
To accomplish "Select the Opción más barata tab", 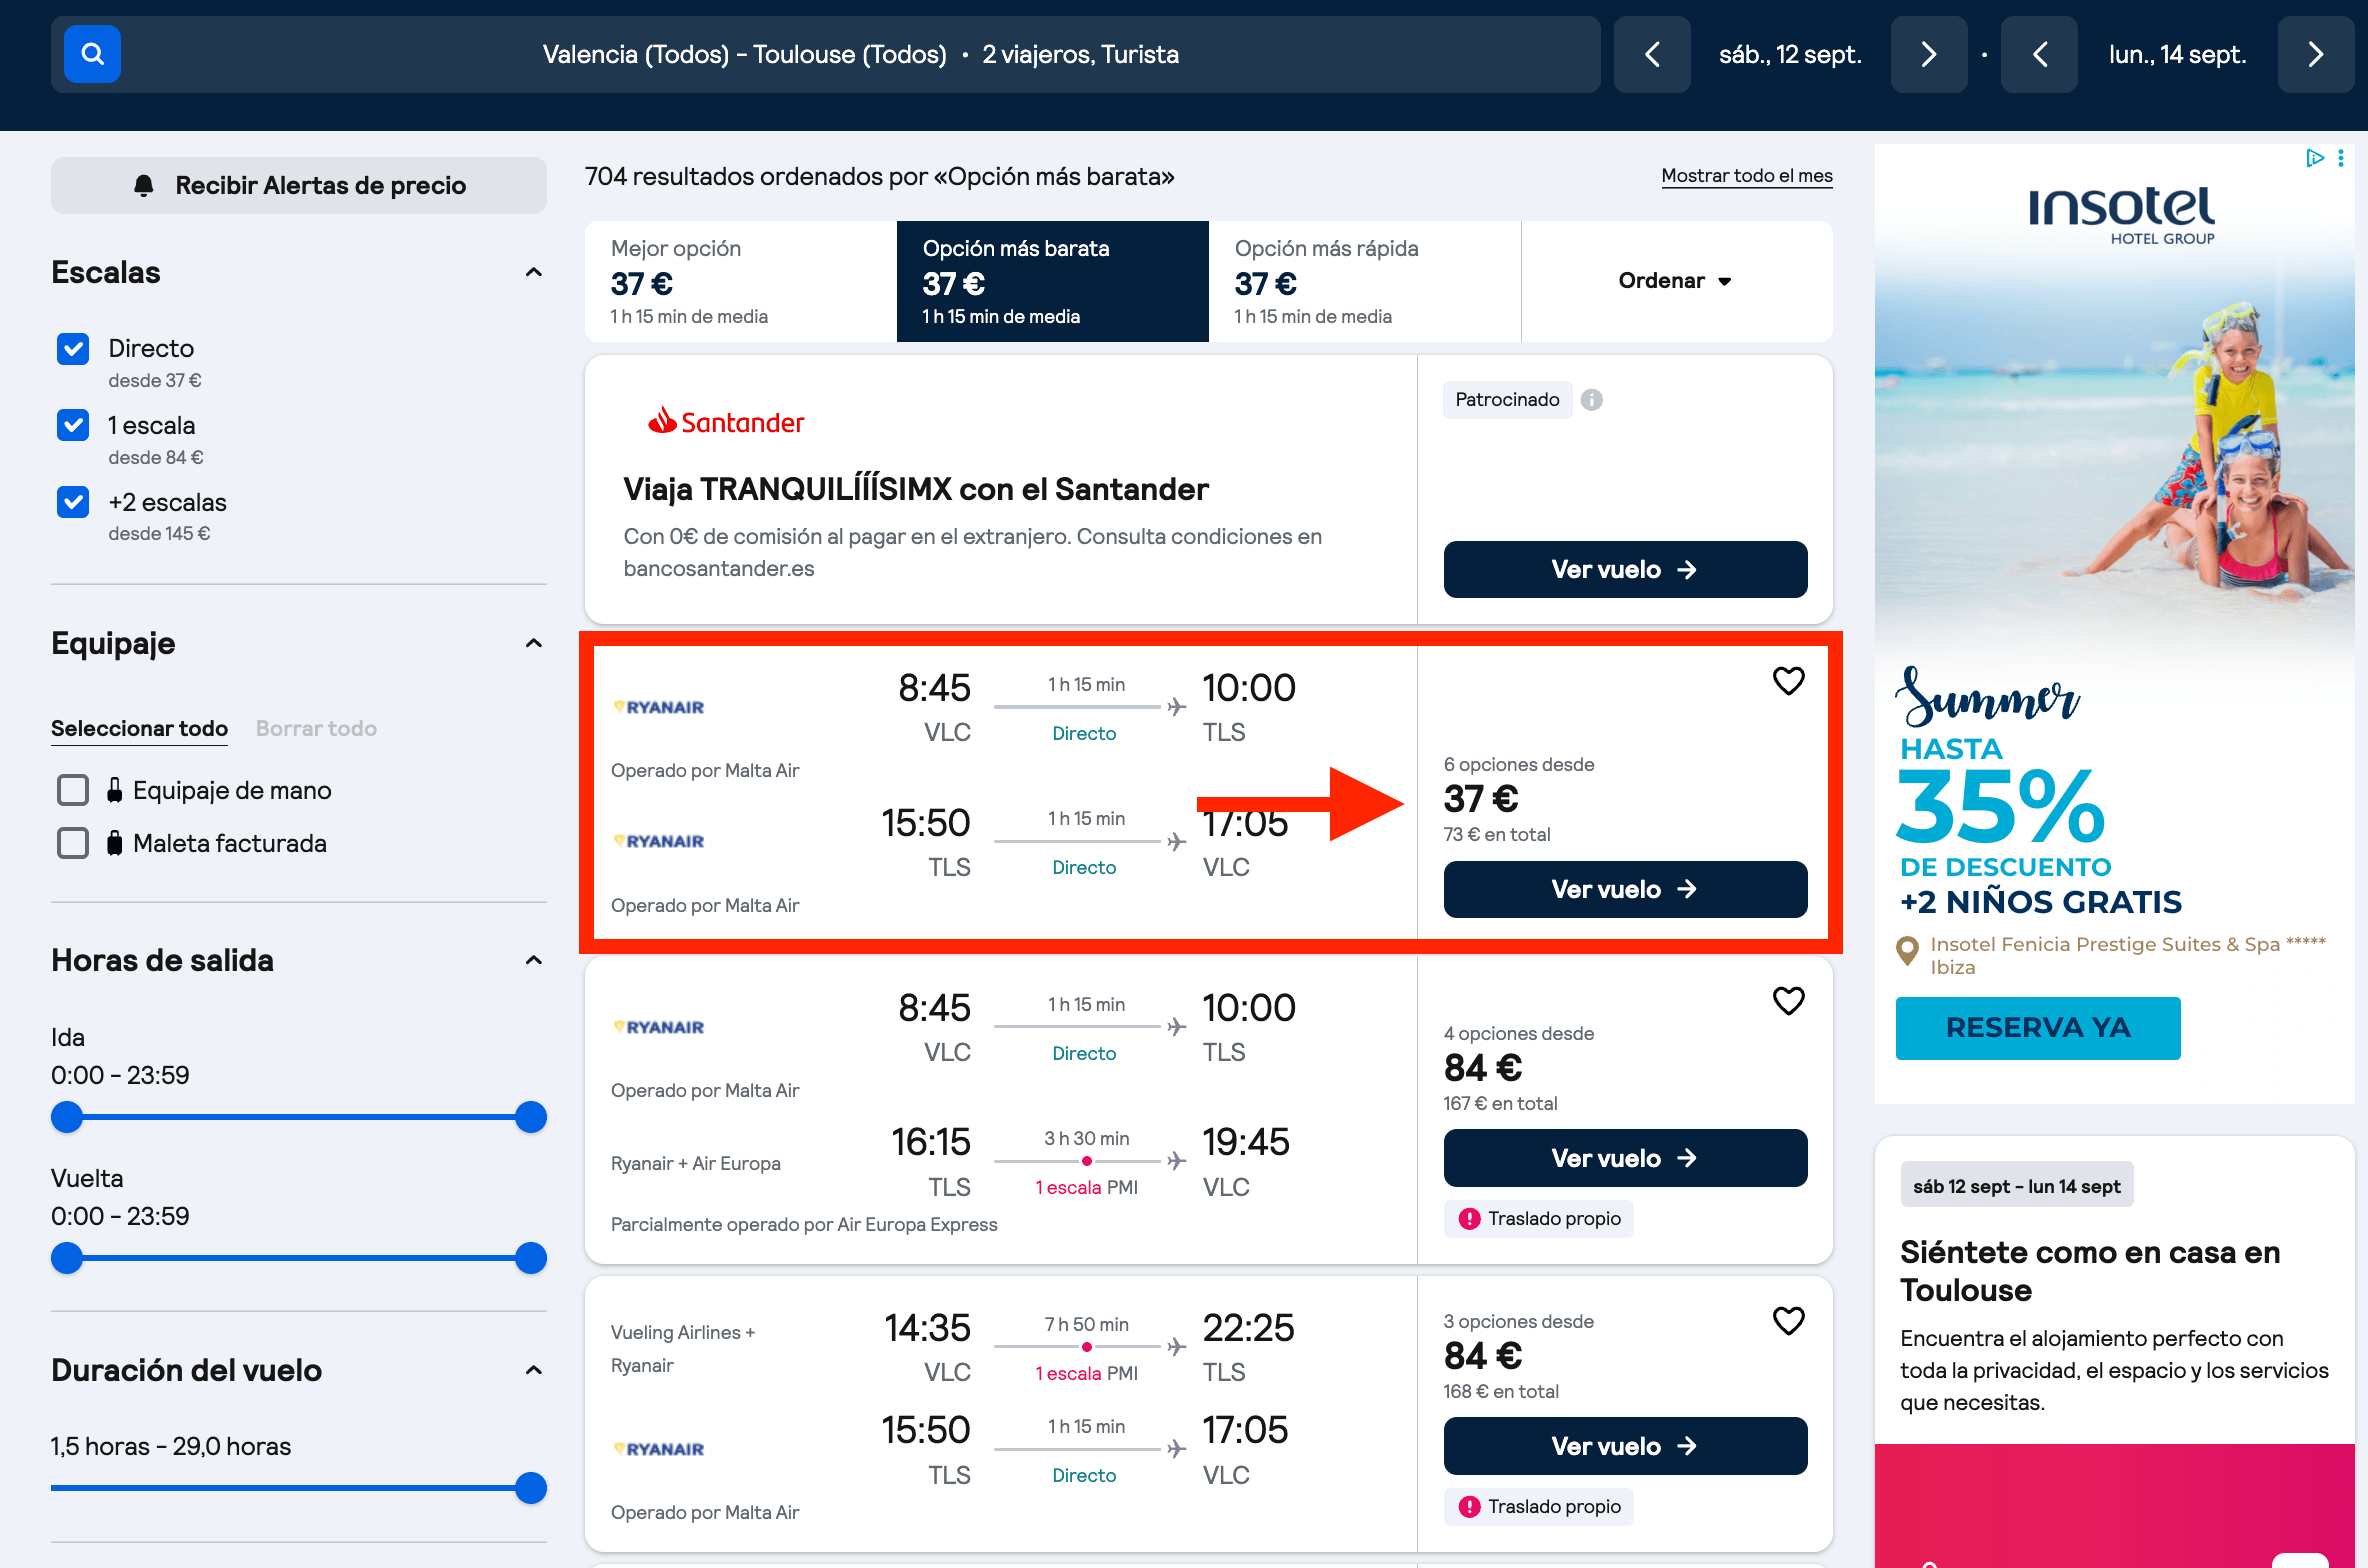I will pos(1053,281).
